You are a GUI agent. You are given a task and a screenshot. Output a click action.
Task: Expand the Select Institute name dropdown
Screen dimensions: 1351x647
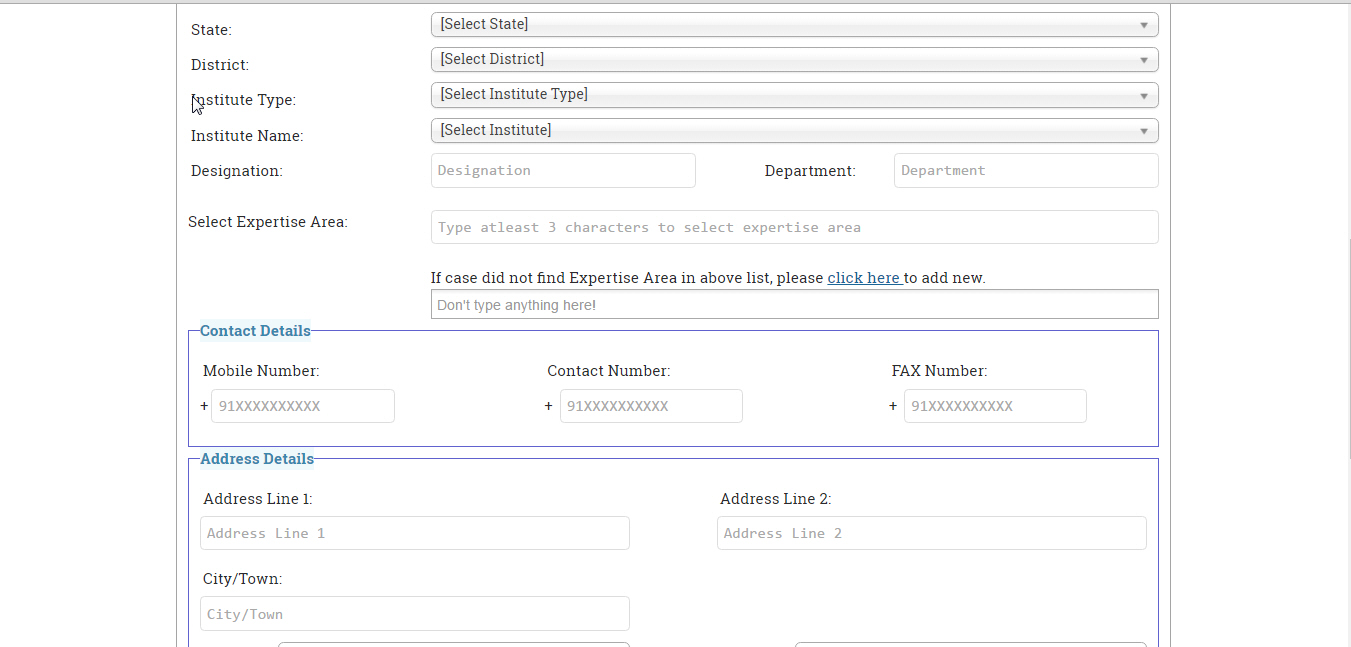[x=794, y=130]
